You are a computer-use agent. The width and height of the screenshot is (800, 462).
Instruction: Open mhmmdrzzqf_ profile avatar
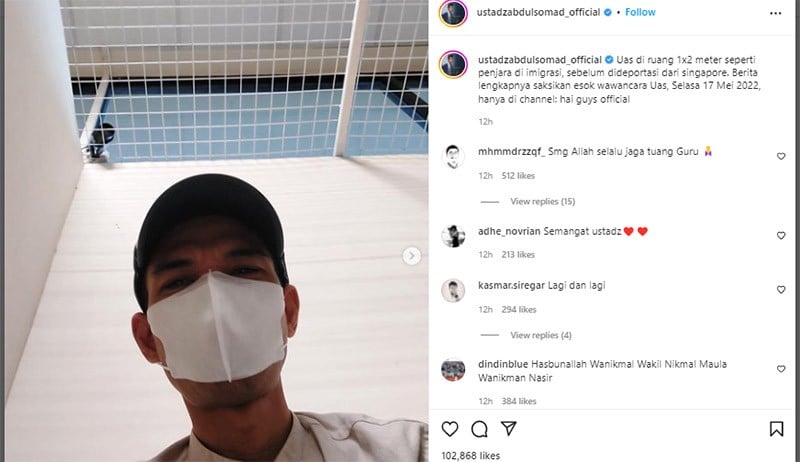(x=453, y=157)
